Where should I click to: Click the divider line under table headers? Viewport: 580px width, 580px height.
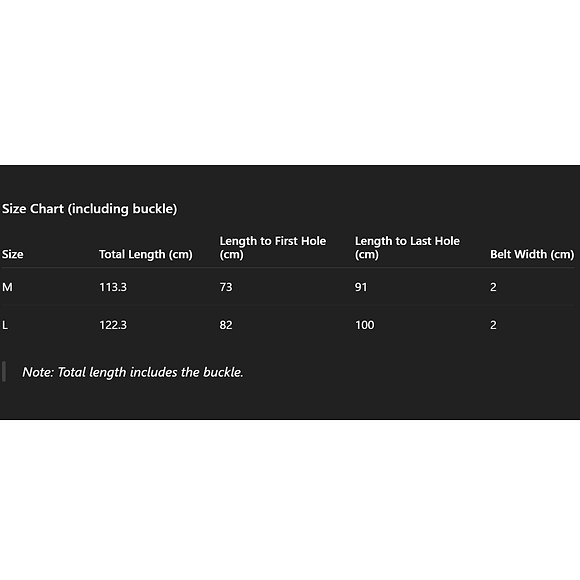(288, 267)
